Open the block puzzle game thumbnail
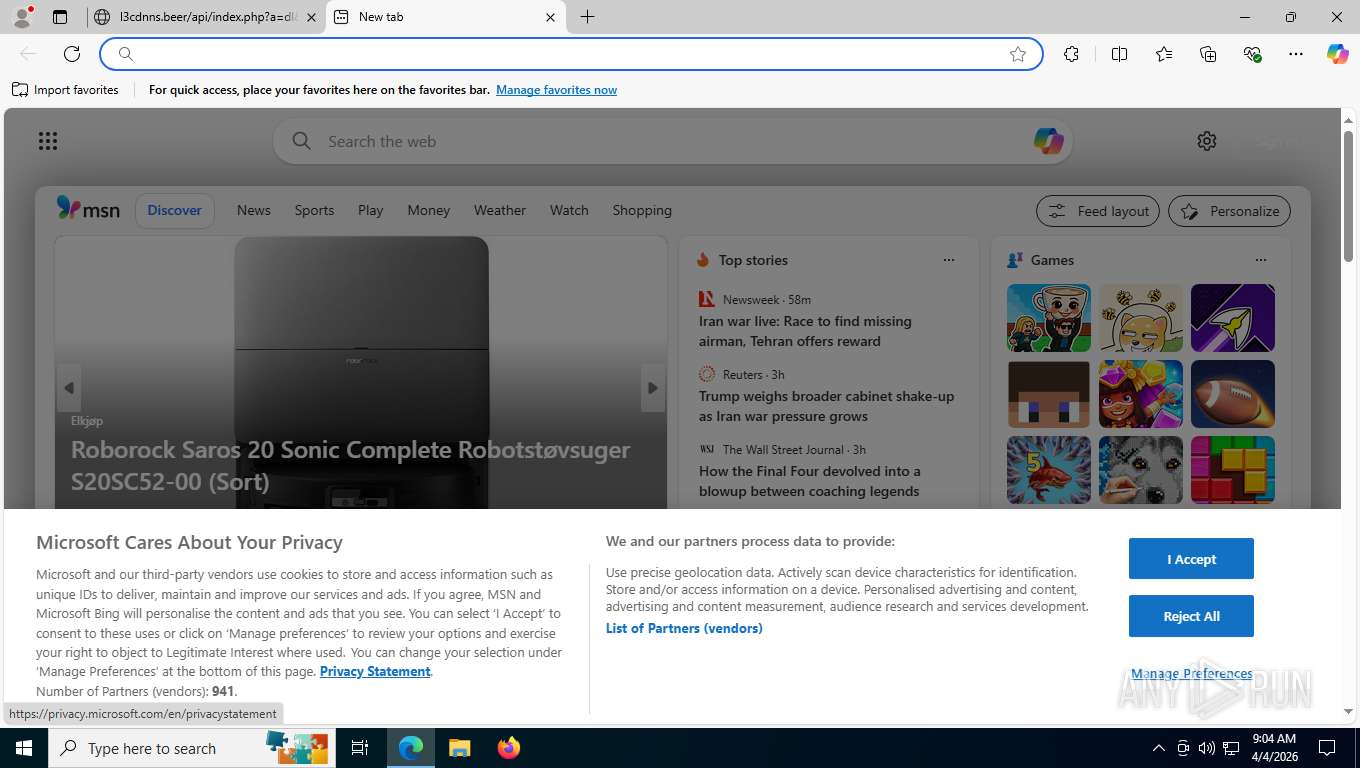Image resolution: width=1360 pixels, height=768 pixels. pos(1233,470)
